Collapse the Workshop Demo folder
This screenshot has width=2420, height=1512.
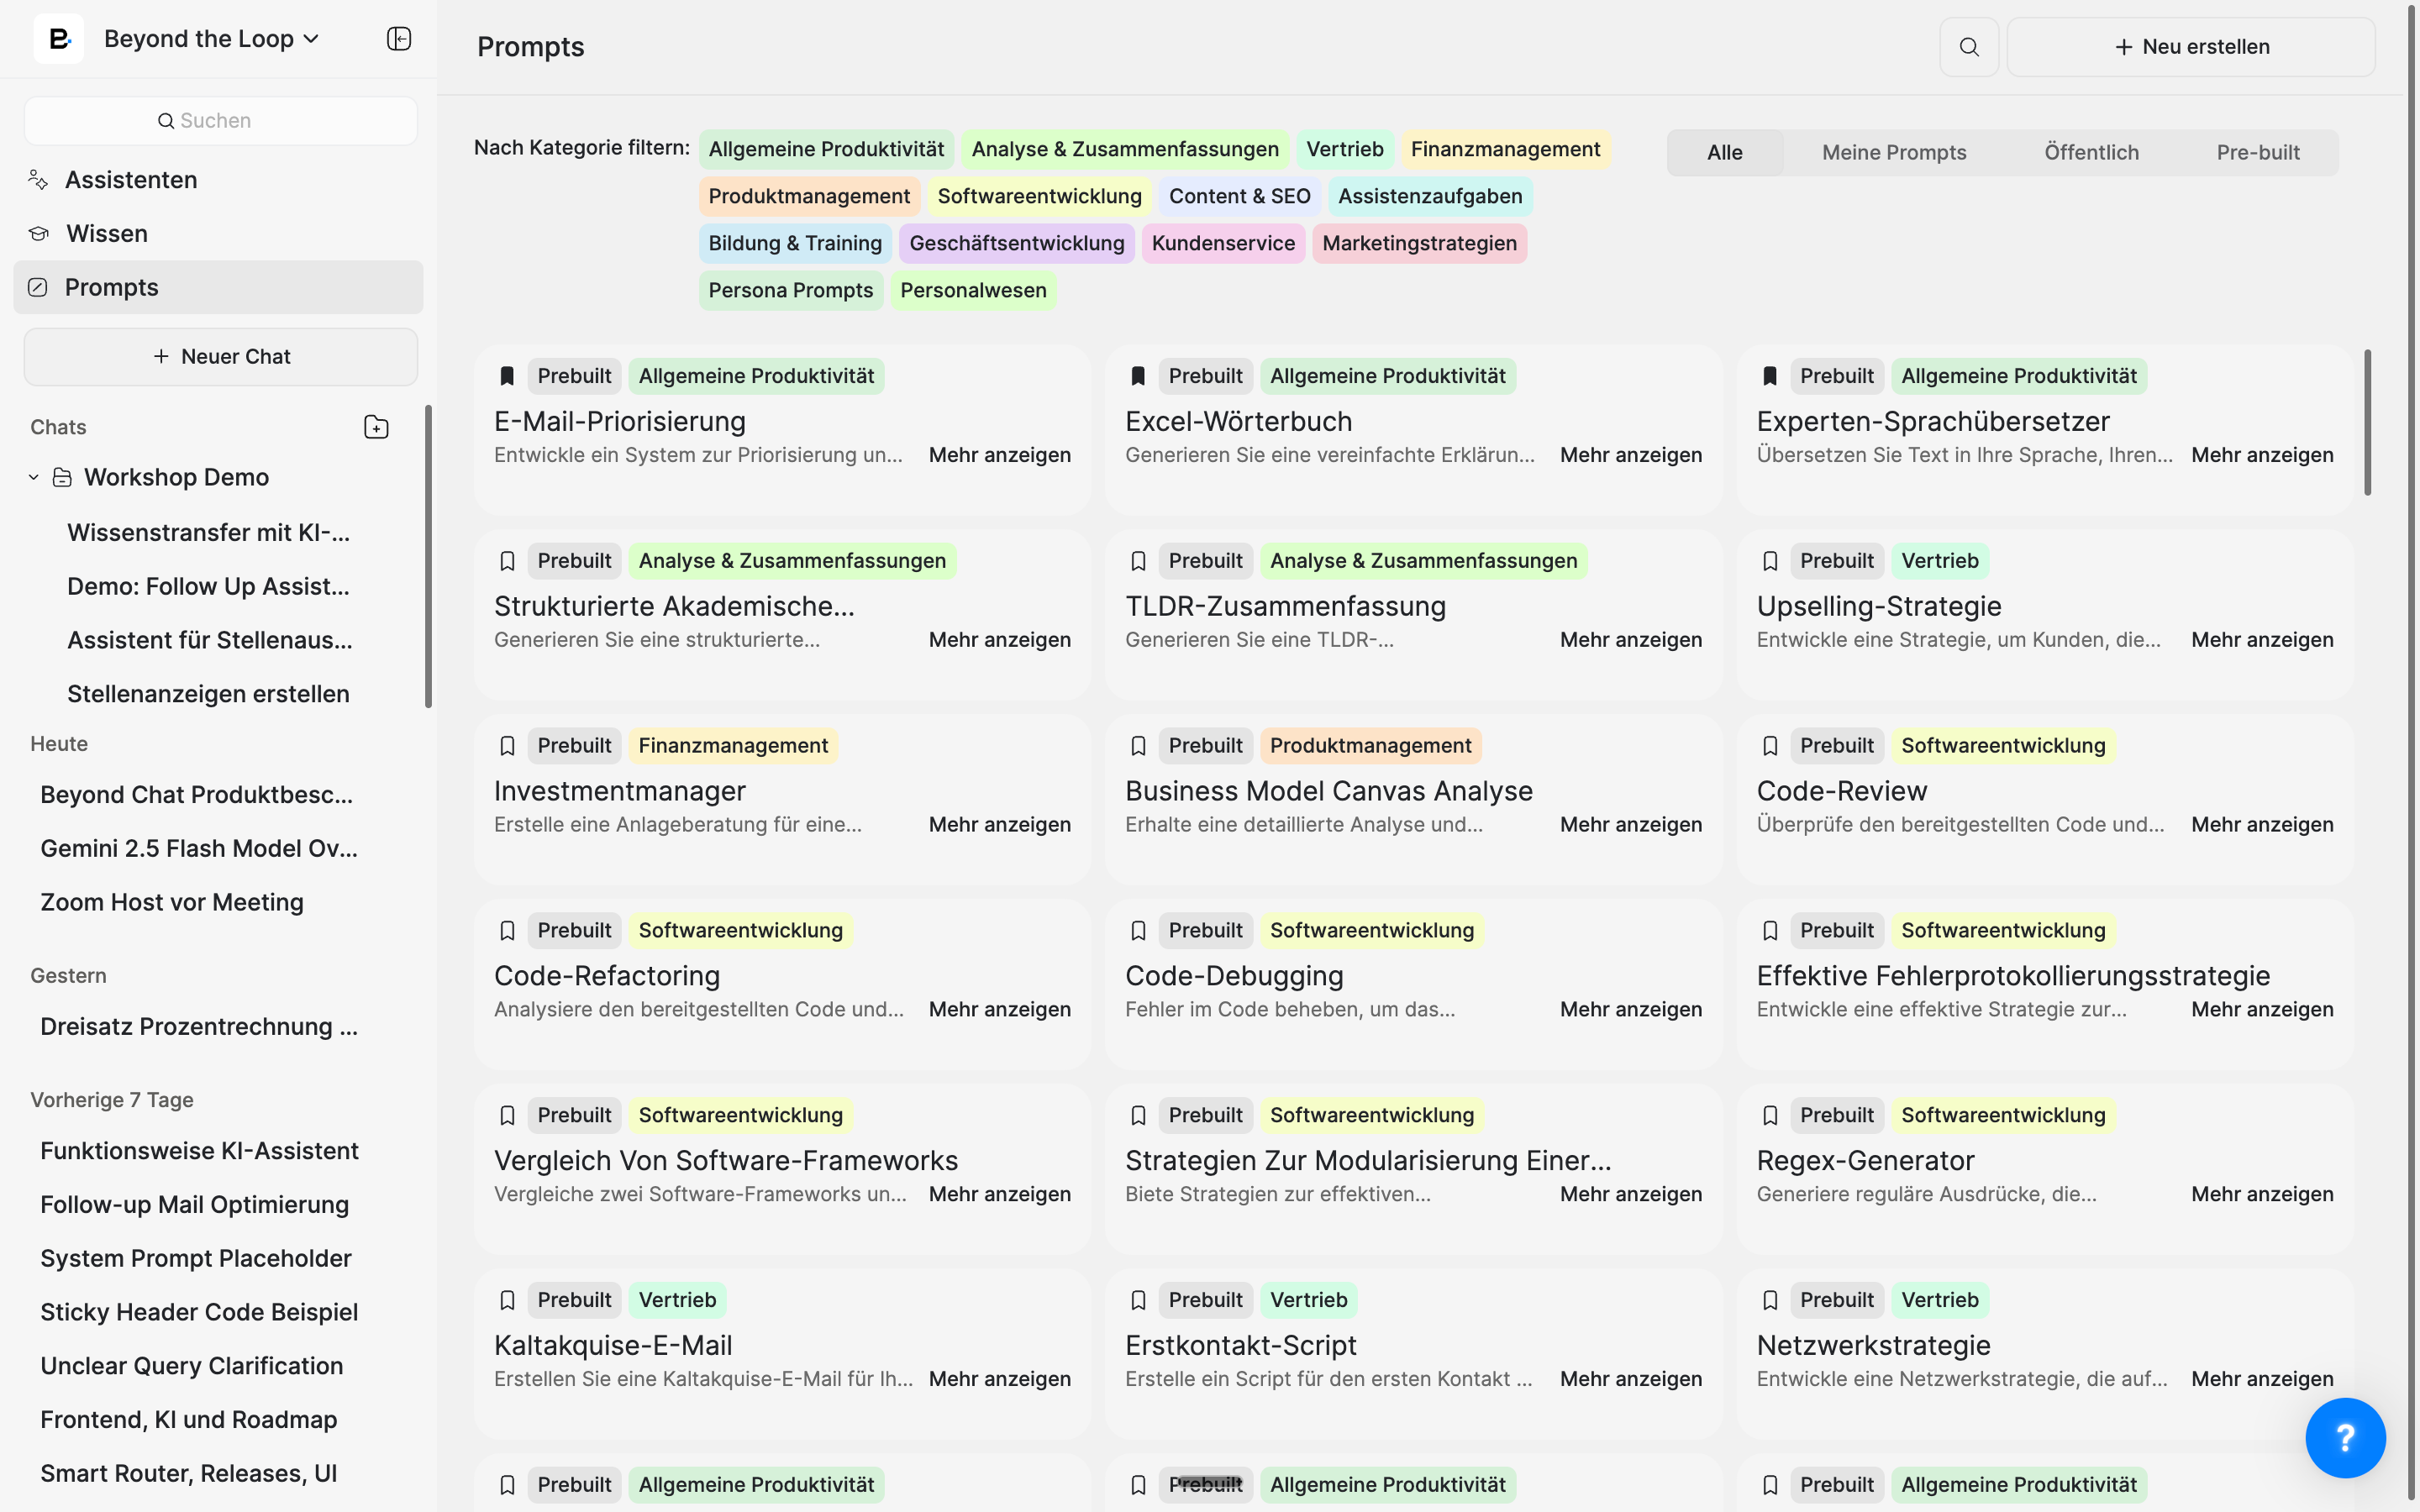(x=34, y=478)
